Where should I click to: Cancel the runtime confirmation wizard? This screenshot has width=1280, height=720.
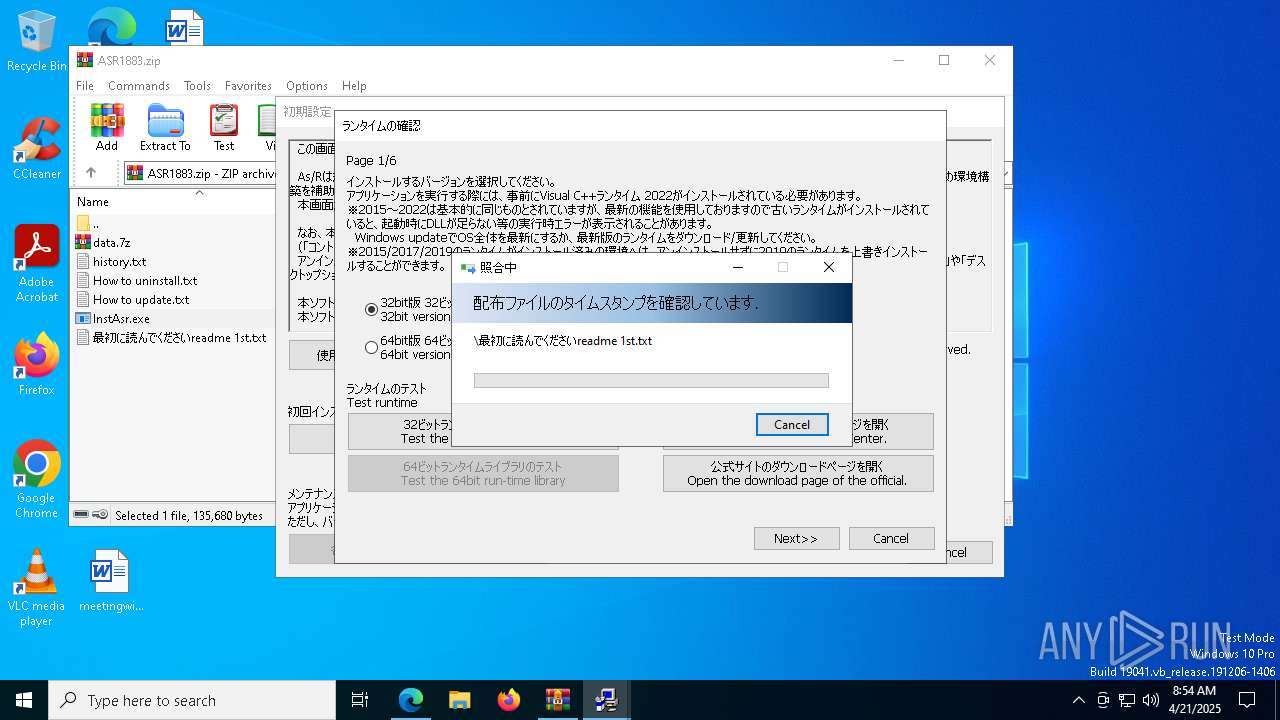[891, 538]
